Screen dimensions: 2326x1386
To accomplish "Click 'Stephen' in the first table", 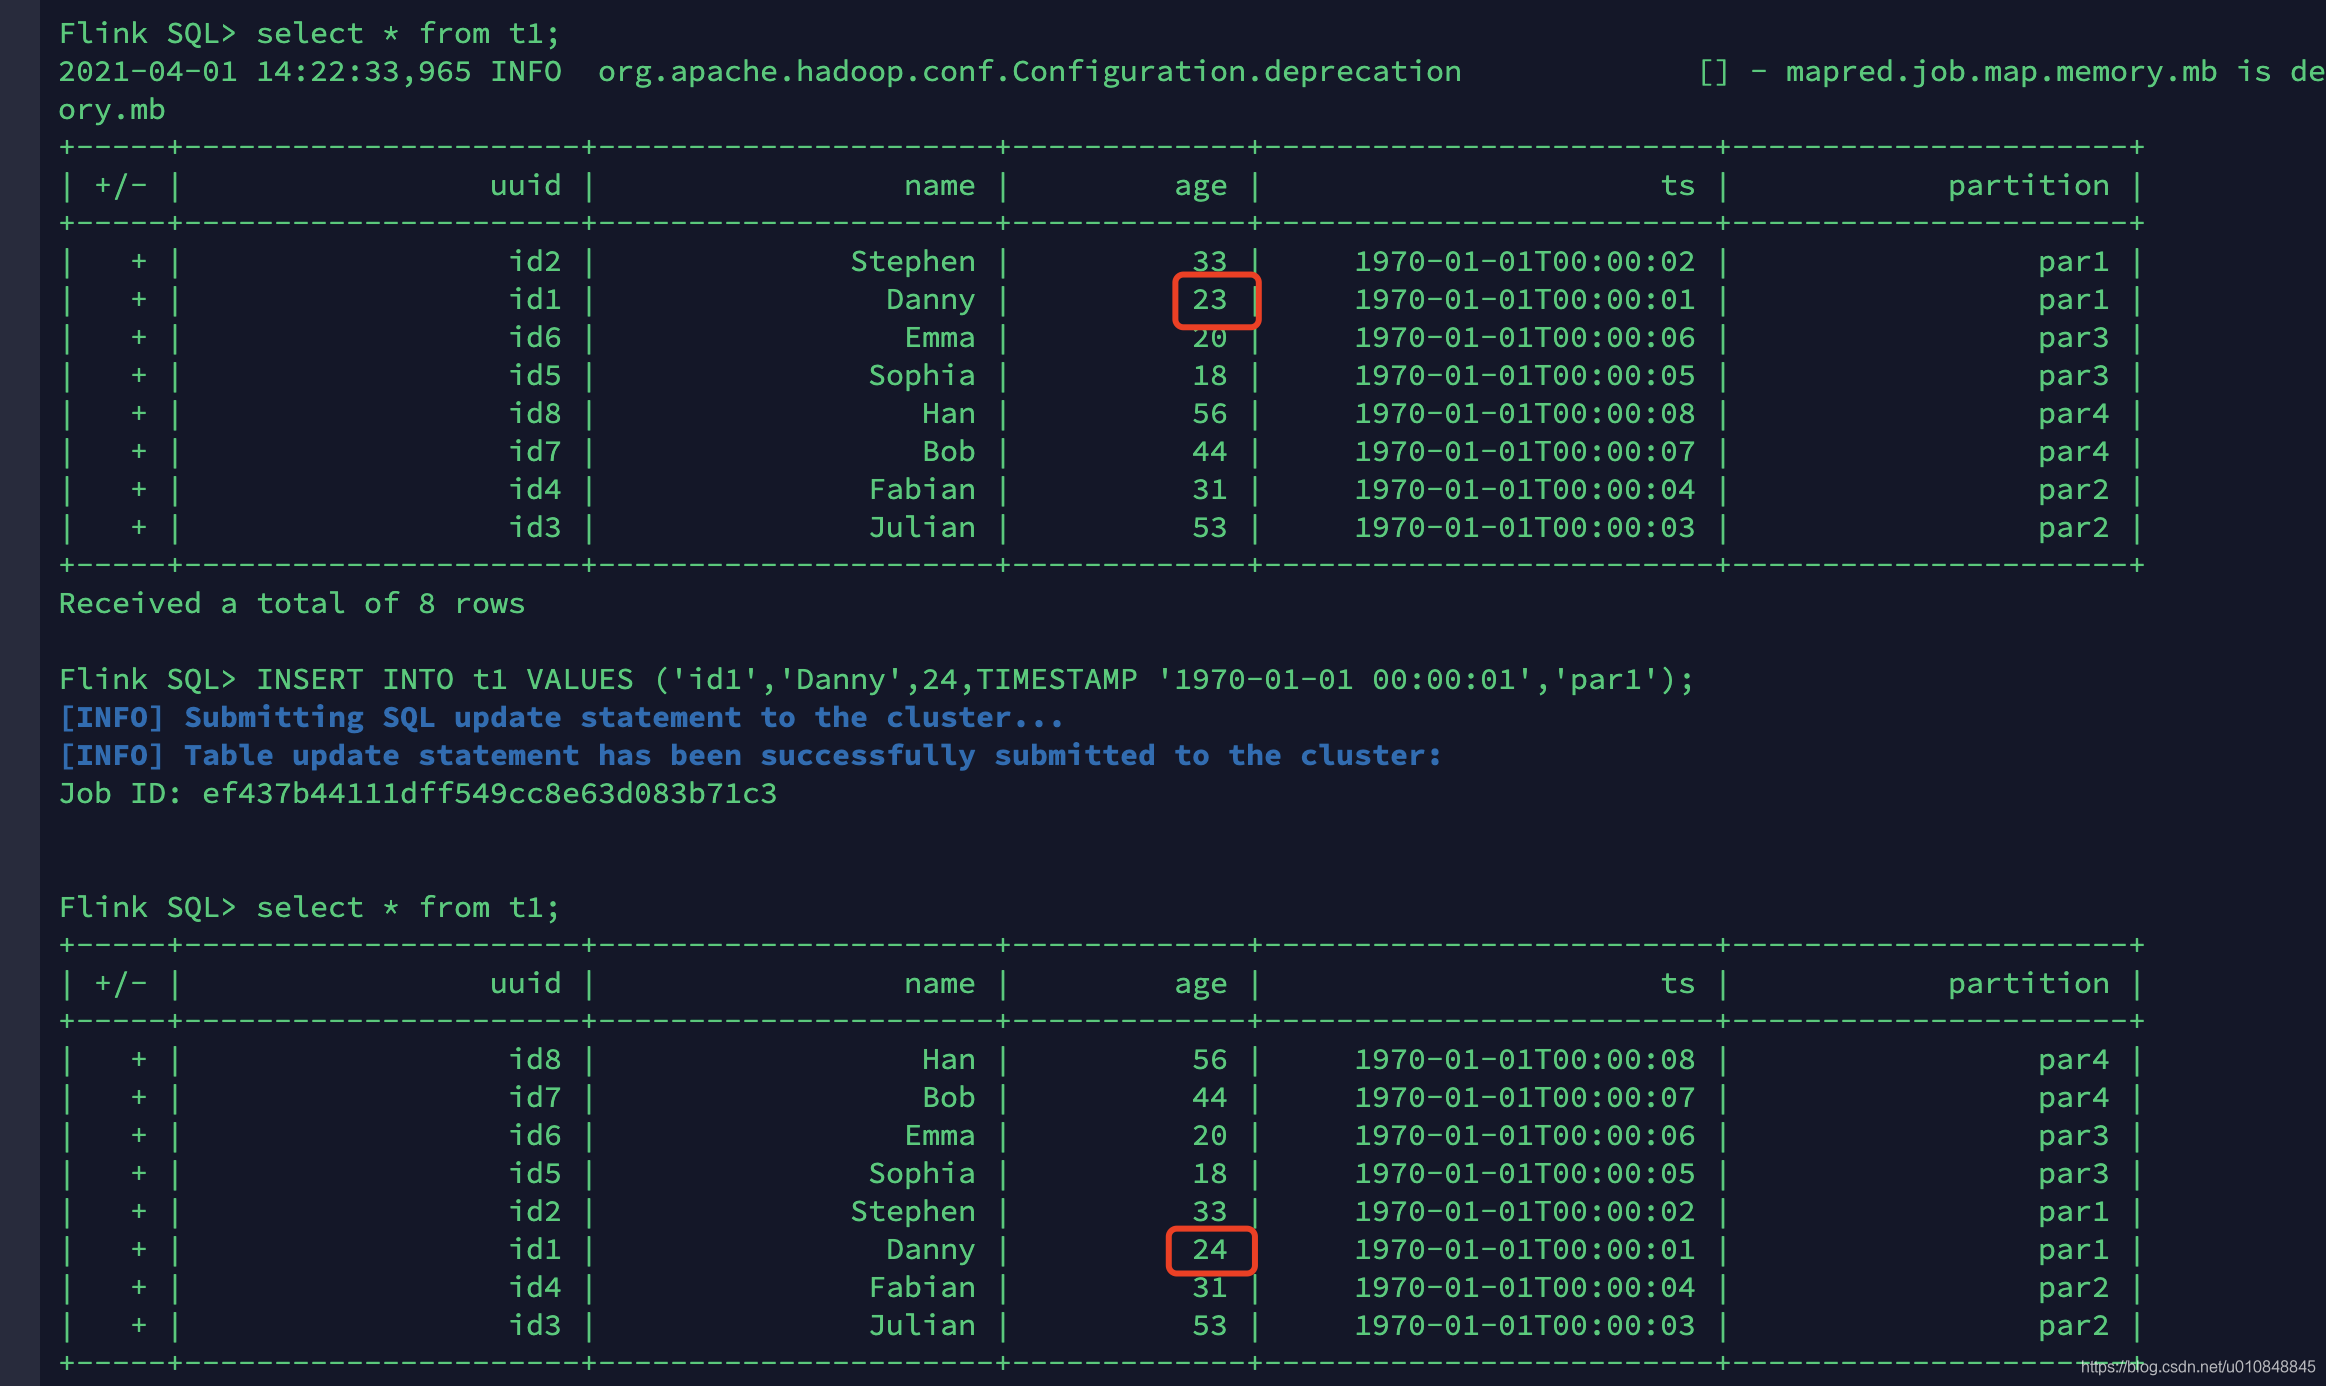I will pyautogui.click(x=912, y=262).
